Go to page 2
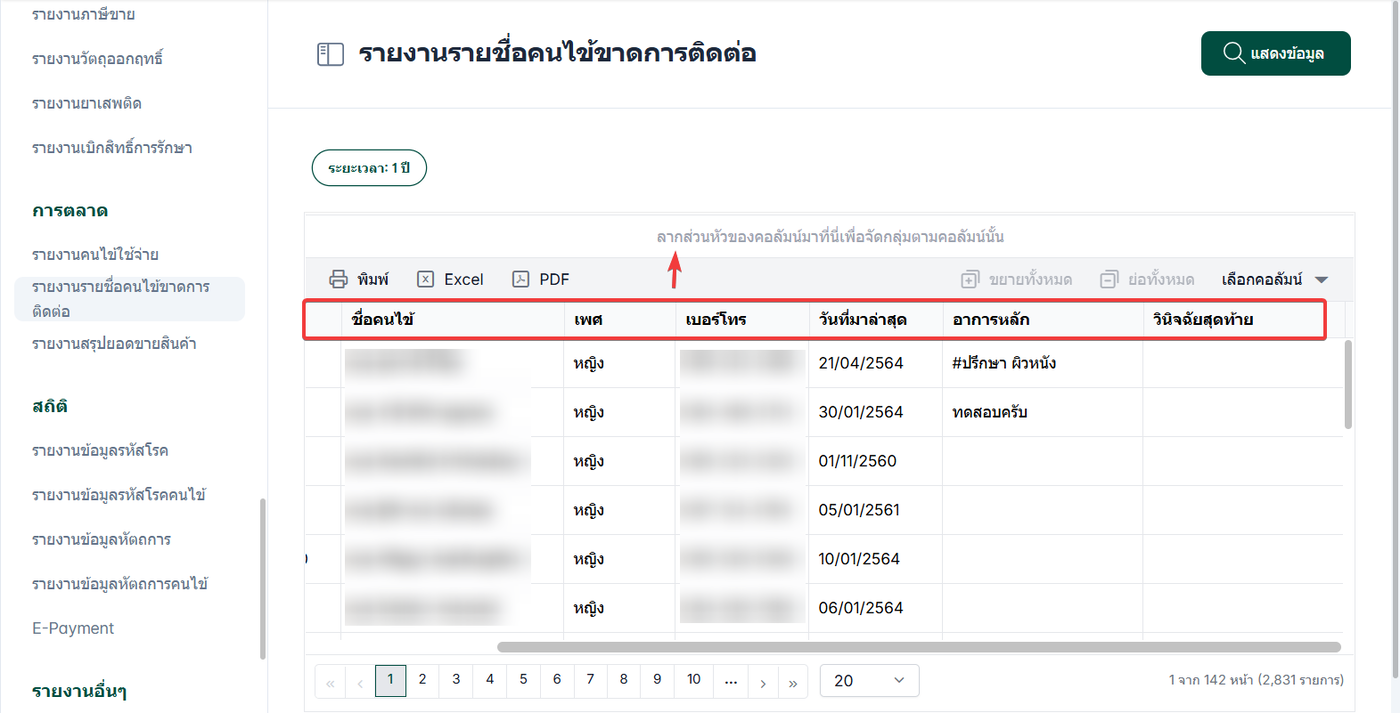This screenshot has height=713, width=1400. 423,681
